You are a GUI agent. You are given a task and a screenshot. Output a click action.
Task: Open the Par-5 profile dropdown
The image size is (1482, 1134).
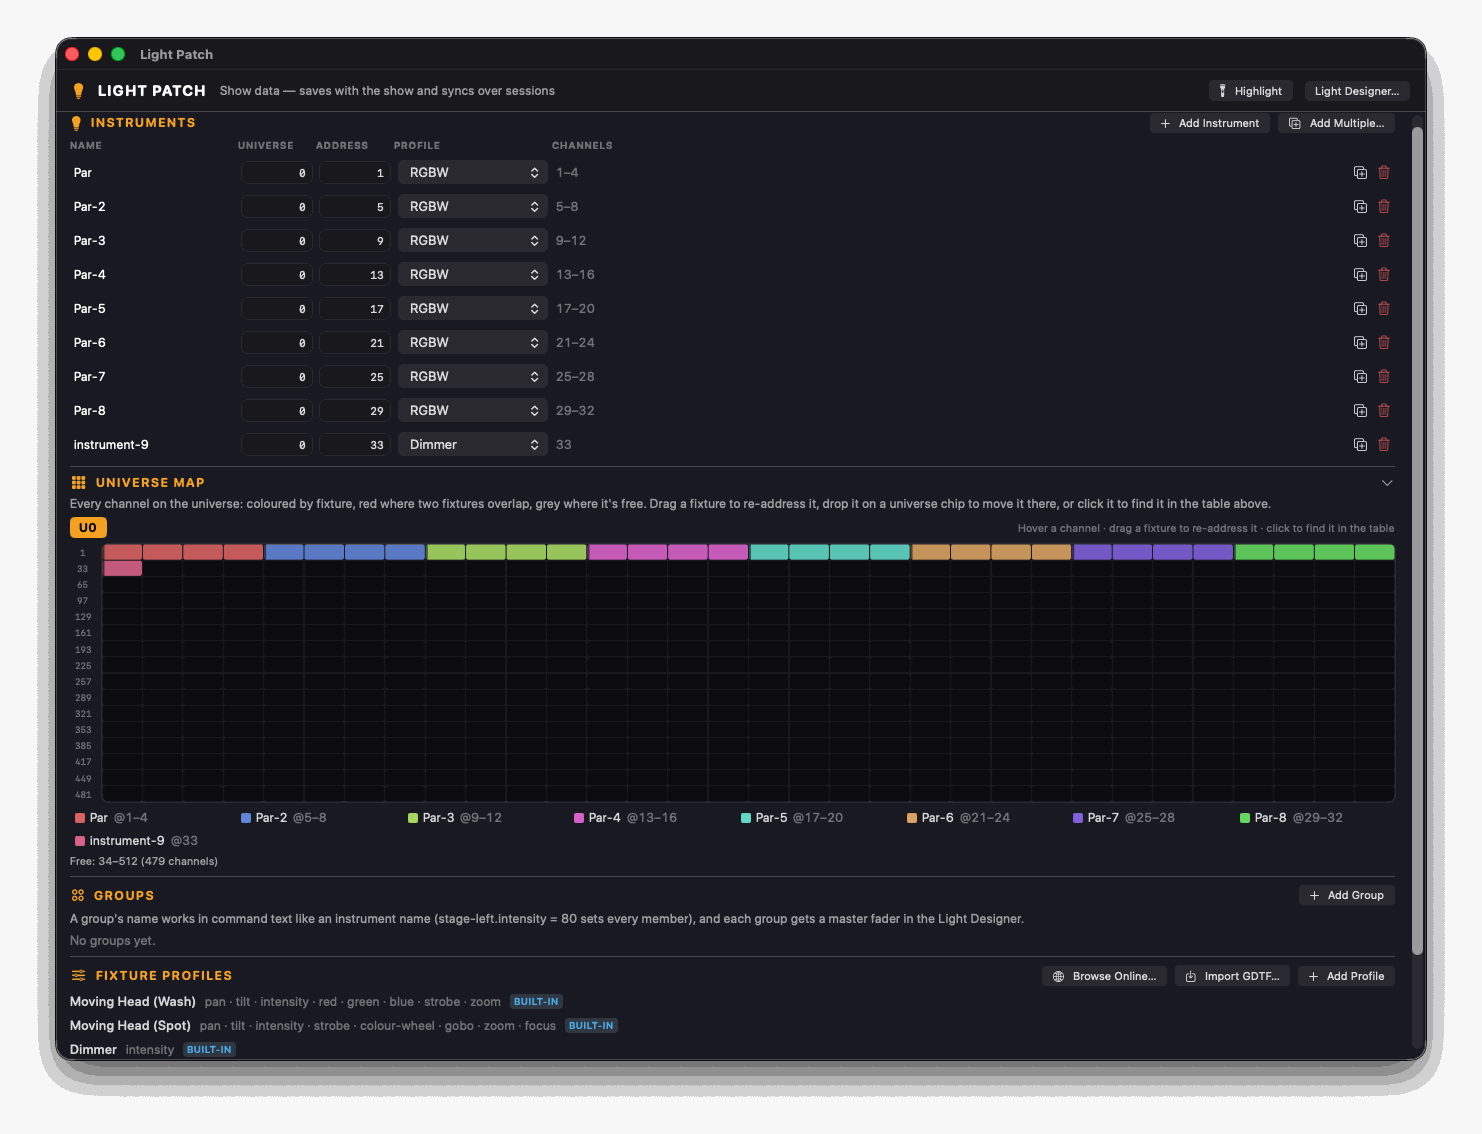pos(473,309)
